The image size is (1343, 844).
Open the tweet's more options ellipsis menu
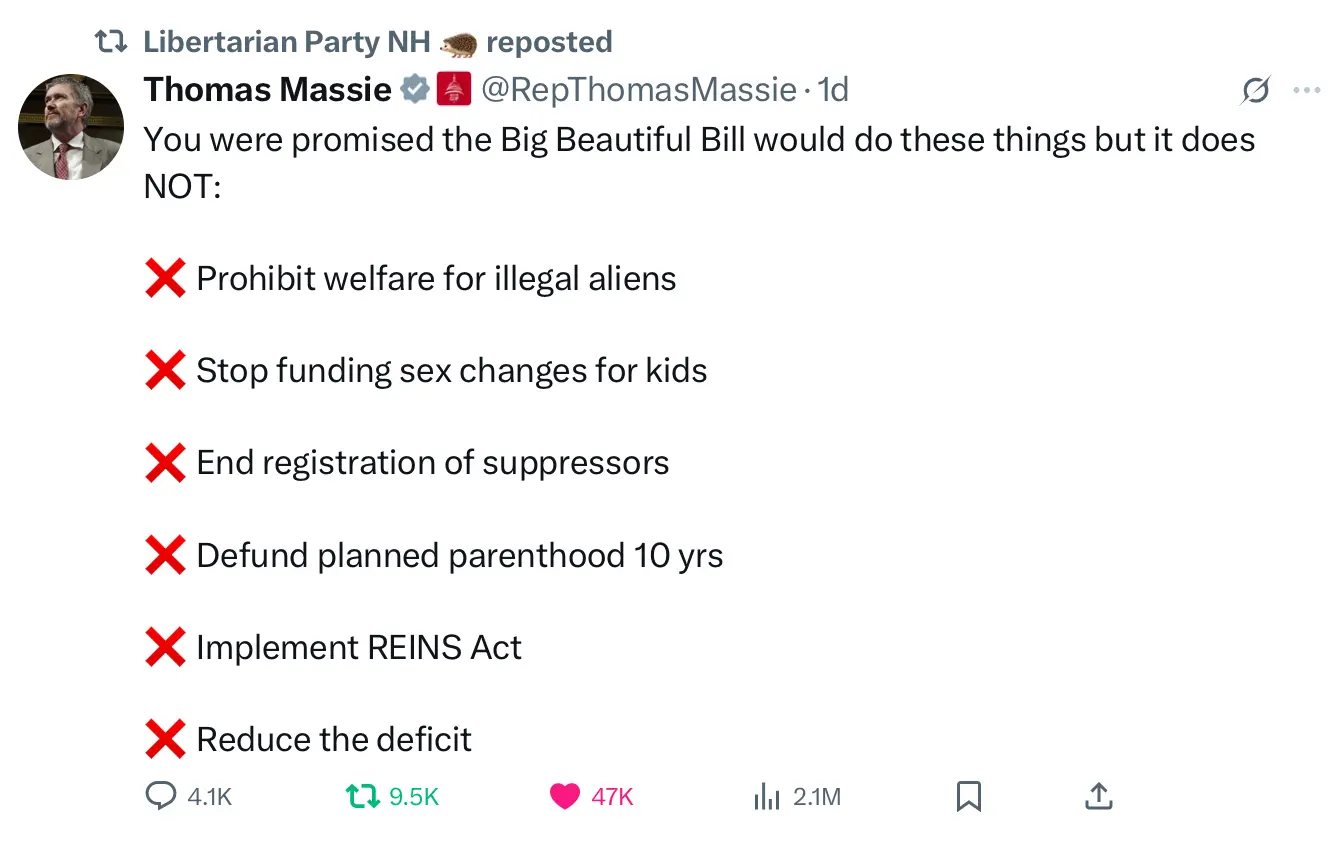pyautogui.click(x=1306, y=91)
